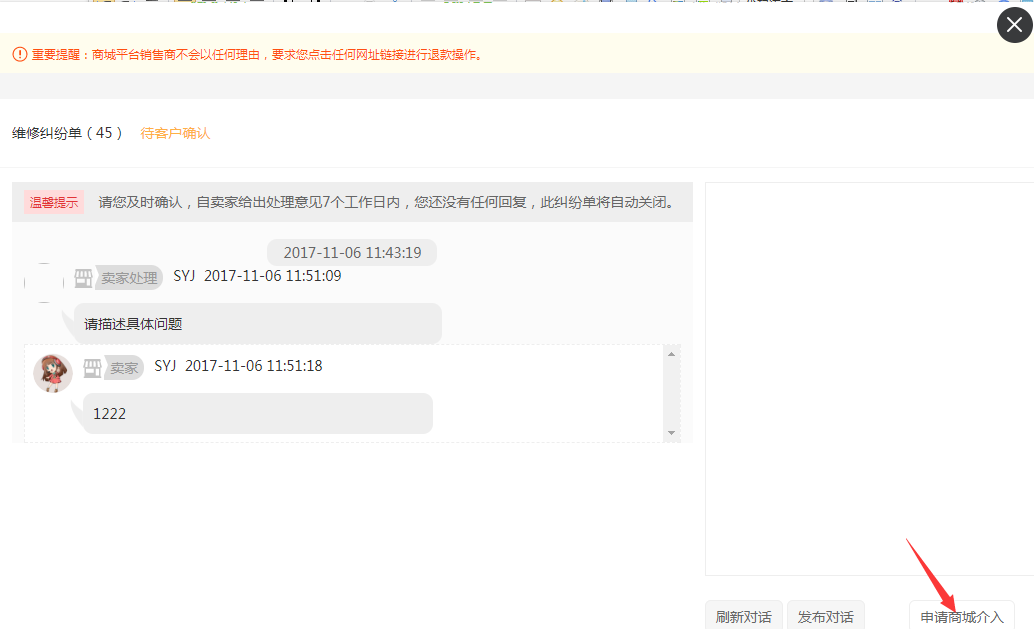Click the 卖家 role tag by SYJ
This screenshot has height=629, width=1034.
coord(124,368)
